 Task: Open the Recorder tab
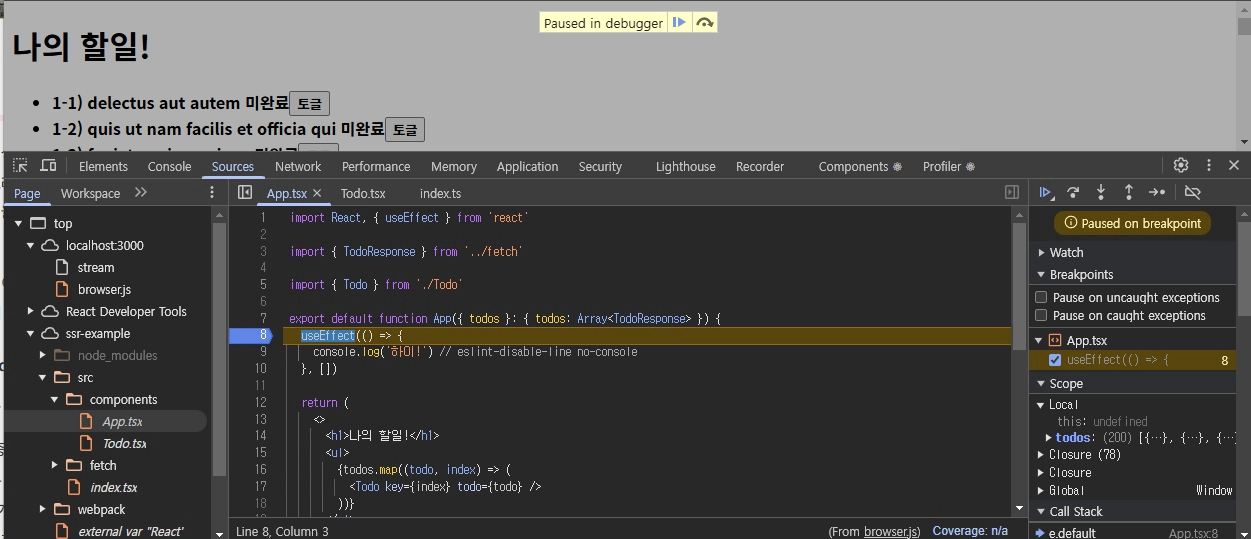pyautogui.click(x=760, y=166)
